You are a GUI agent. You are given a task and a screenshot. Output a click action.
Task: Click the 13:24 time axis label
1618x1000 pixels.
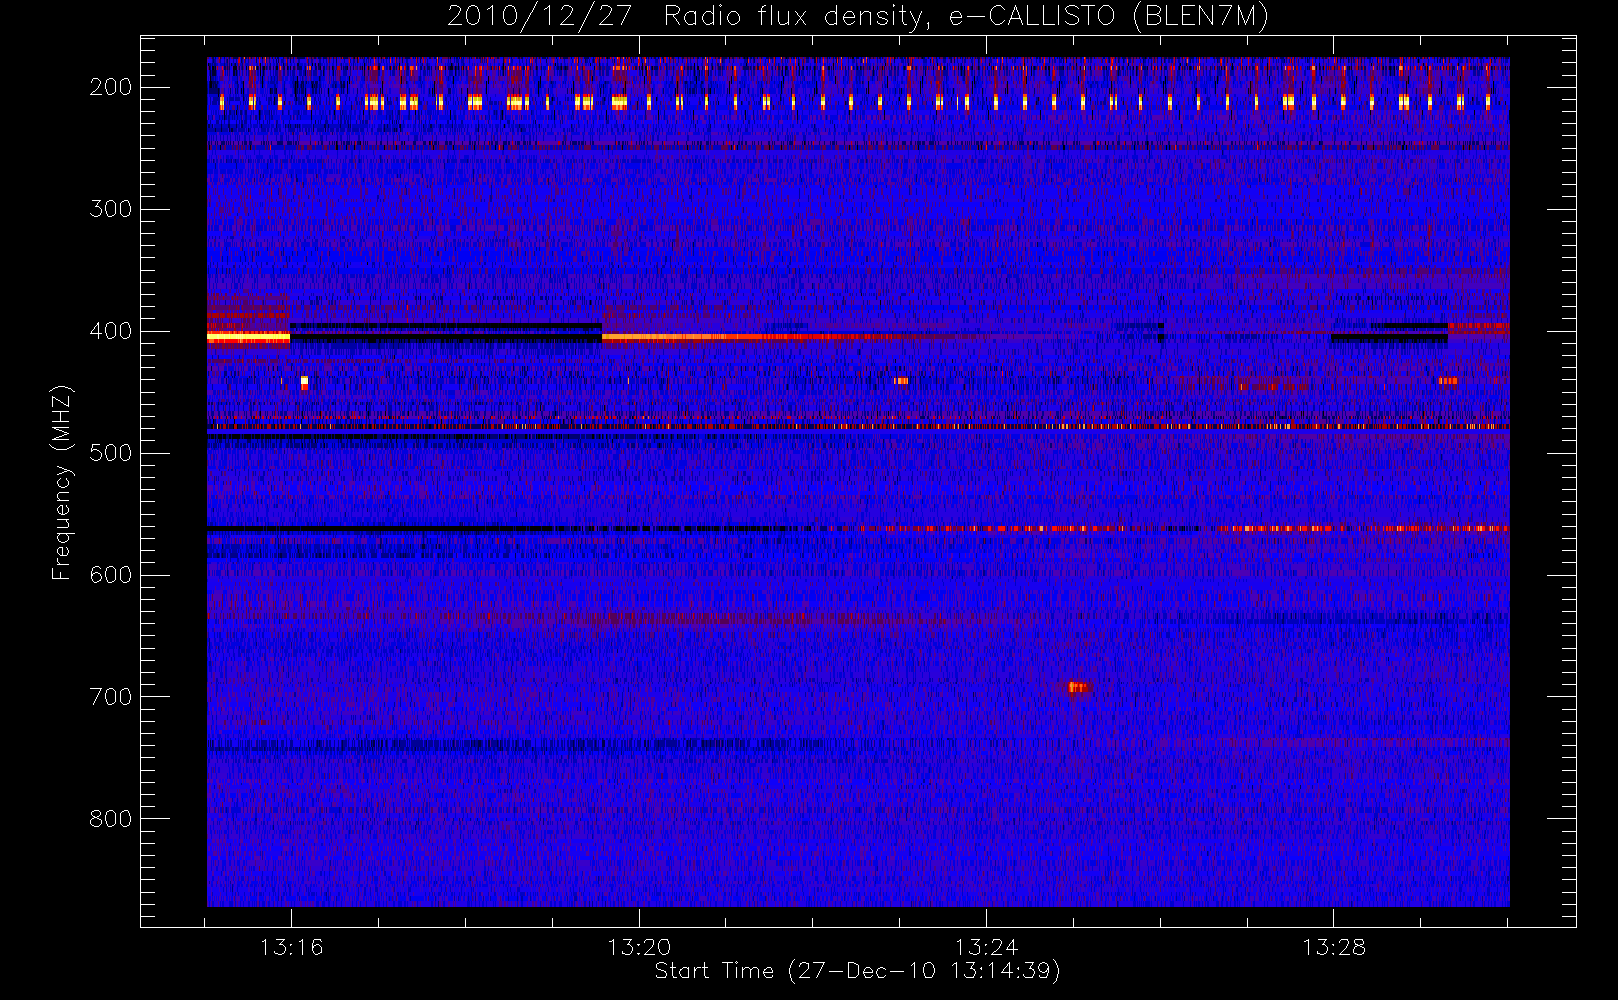[x=986, y=947]
